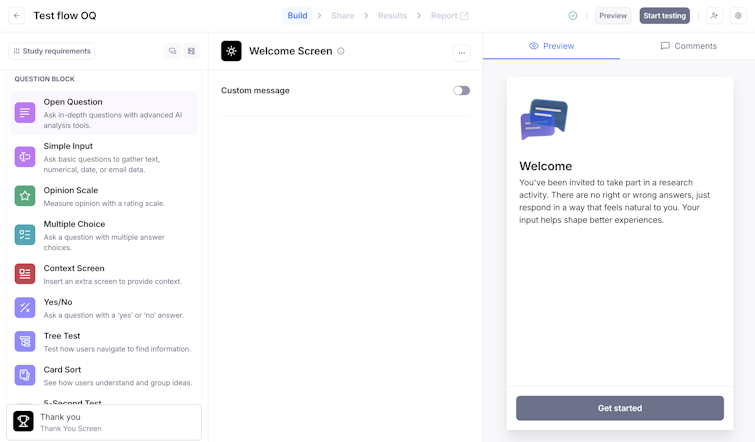This screenshot has width=755, height=442.
Task: Switch to the Comments tab
Action: pyautogui.click(x=688, y=46)
